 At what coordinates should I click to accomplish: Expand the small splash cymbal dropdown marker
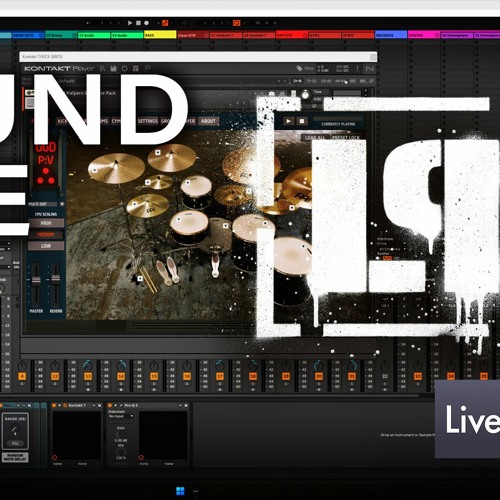coord(148,182)
